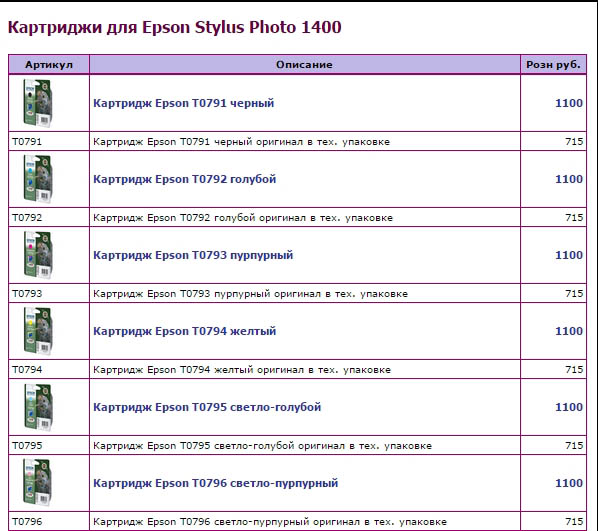598x531 pixels.
Task: Click price 715 in the T0796 row
Action: (x=574, y=521)
